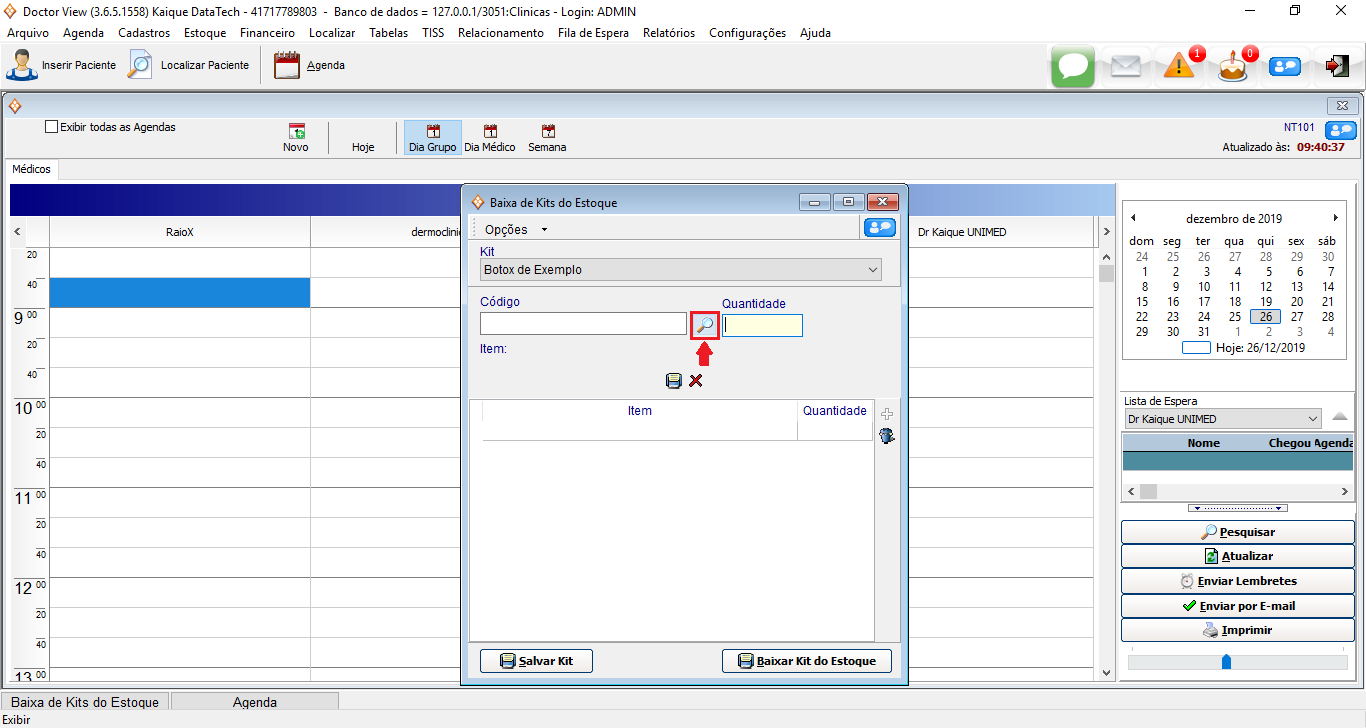
Task: Expand the Kit dropdown
Action: point(873,270)
